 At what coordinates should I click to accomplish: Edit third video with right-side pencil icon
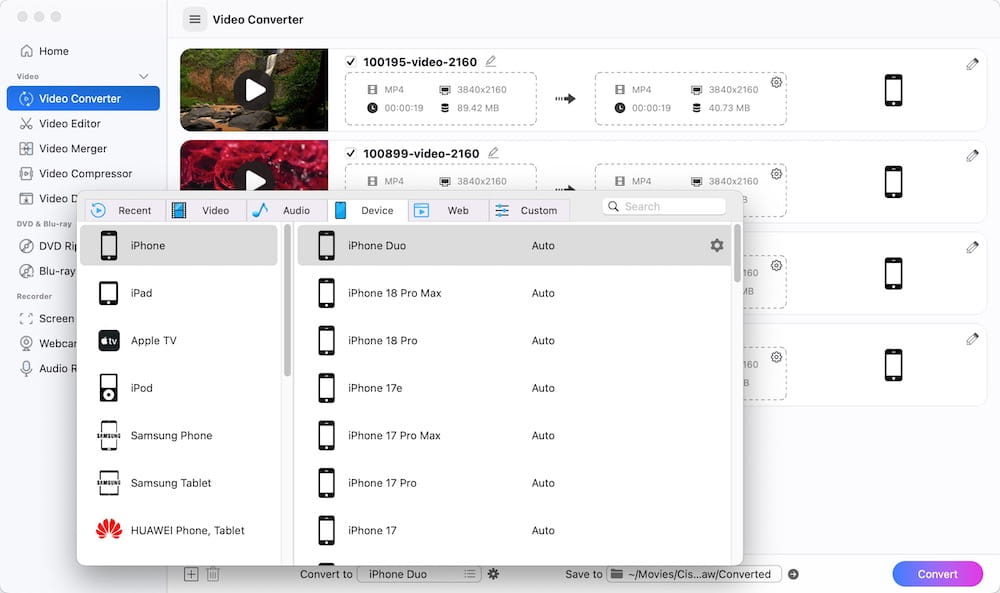click(x=972, y=247)
